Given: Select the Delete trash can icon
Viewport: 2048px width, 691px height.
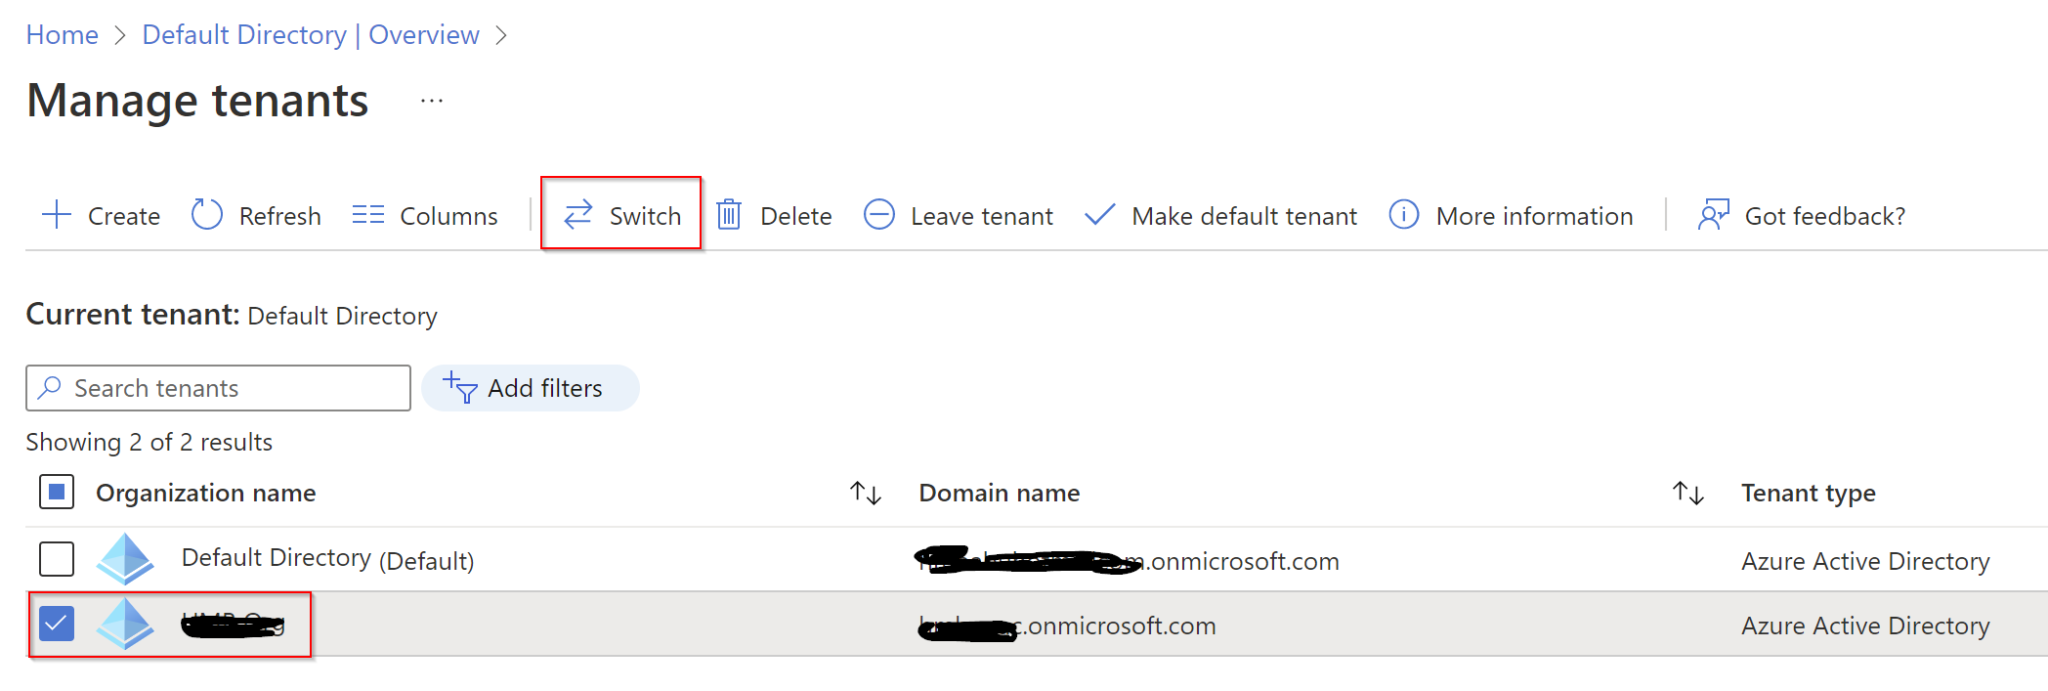Looking at the screenshot, I should [x=729, y=215].
